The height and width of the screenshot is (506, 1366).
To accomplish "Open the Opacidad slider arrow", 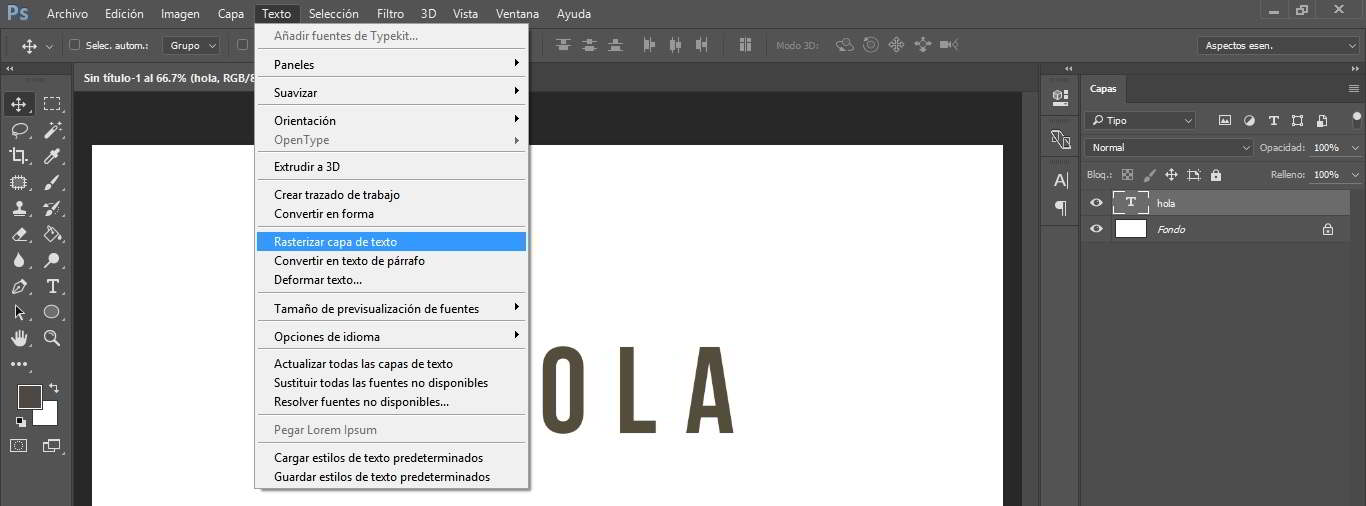I will (x=1355, y=147).
